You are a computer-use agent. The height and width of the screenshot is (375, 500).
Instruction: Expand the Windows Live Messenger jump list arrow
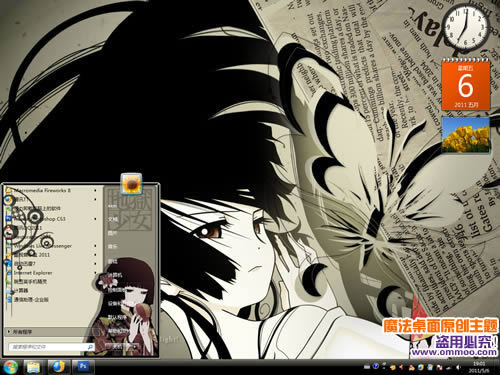click(x=95, y=246)
